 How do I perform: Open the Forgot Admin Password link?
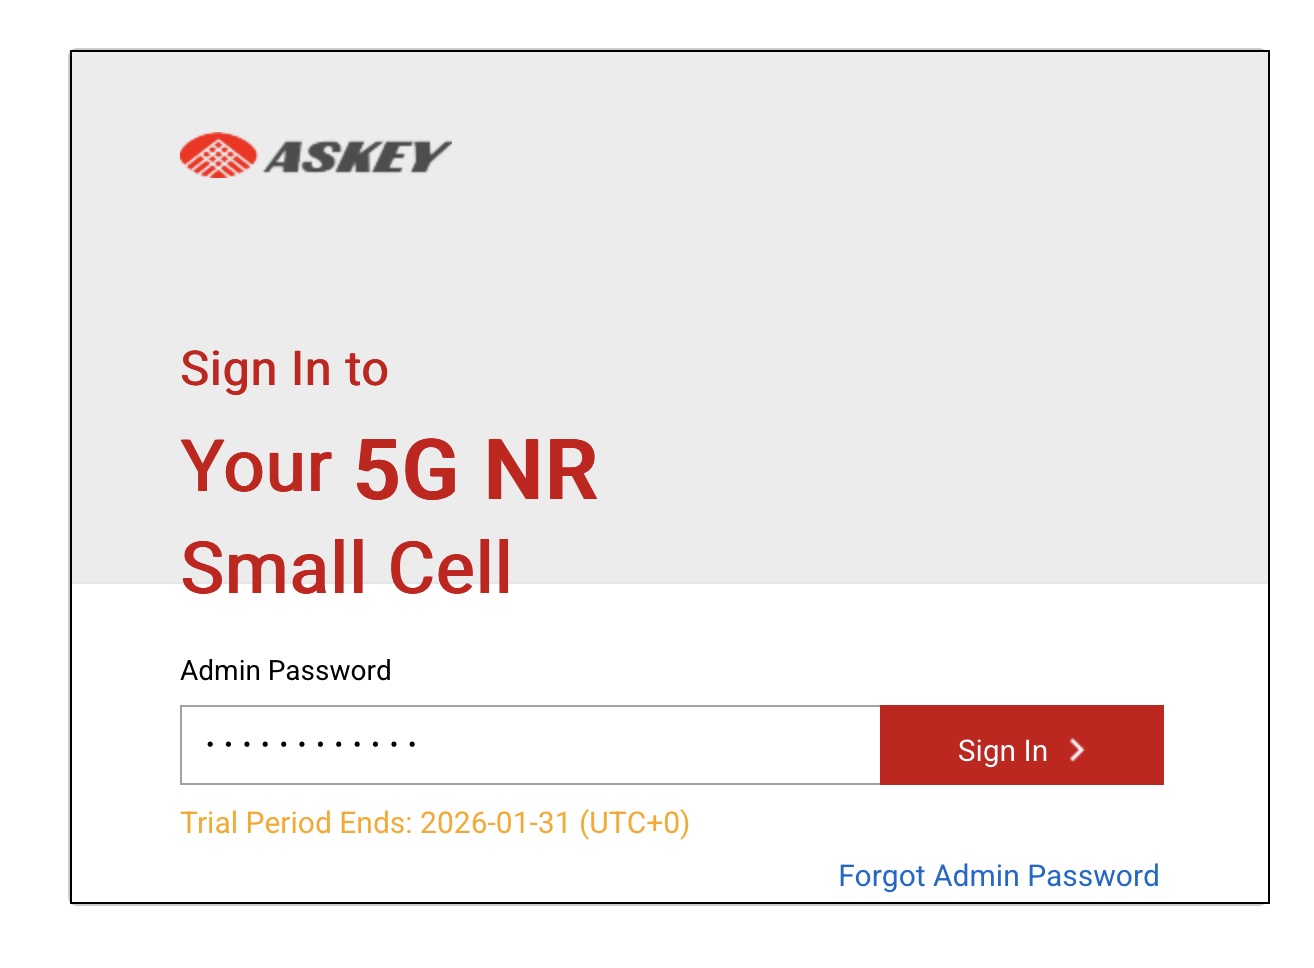[x=998, y=876]
